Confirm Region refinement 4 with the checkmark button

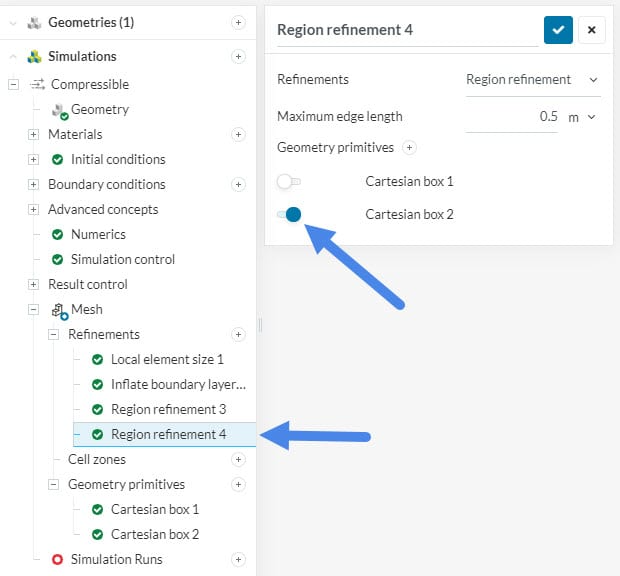coord(558,30)
